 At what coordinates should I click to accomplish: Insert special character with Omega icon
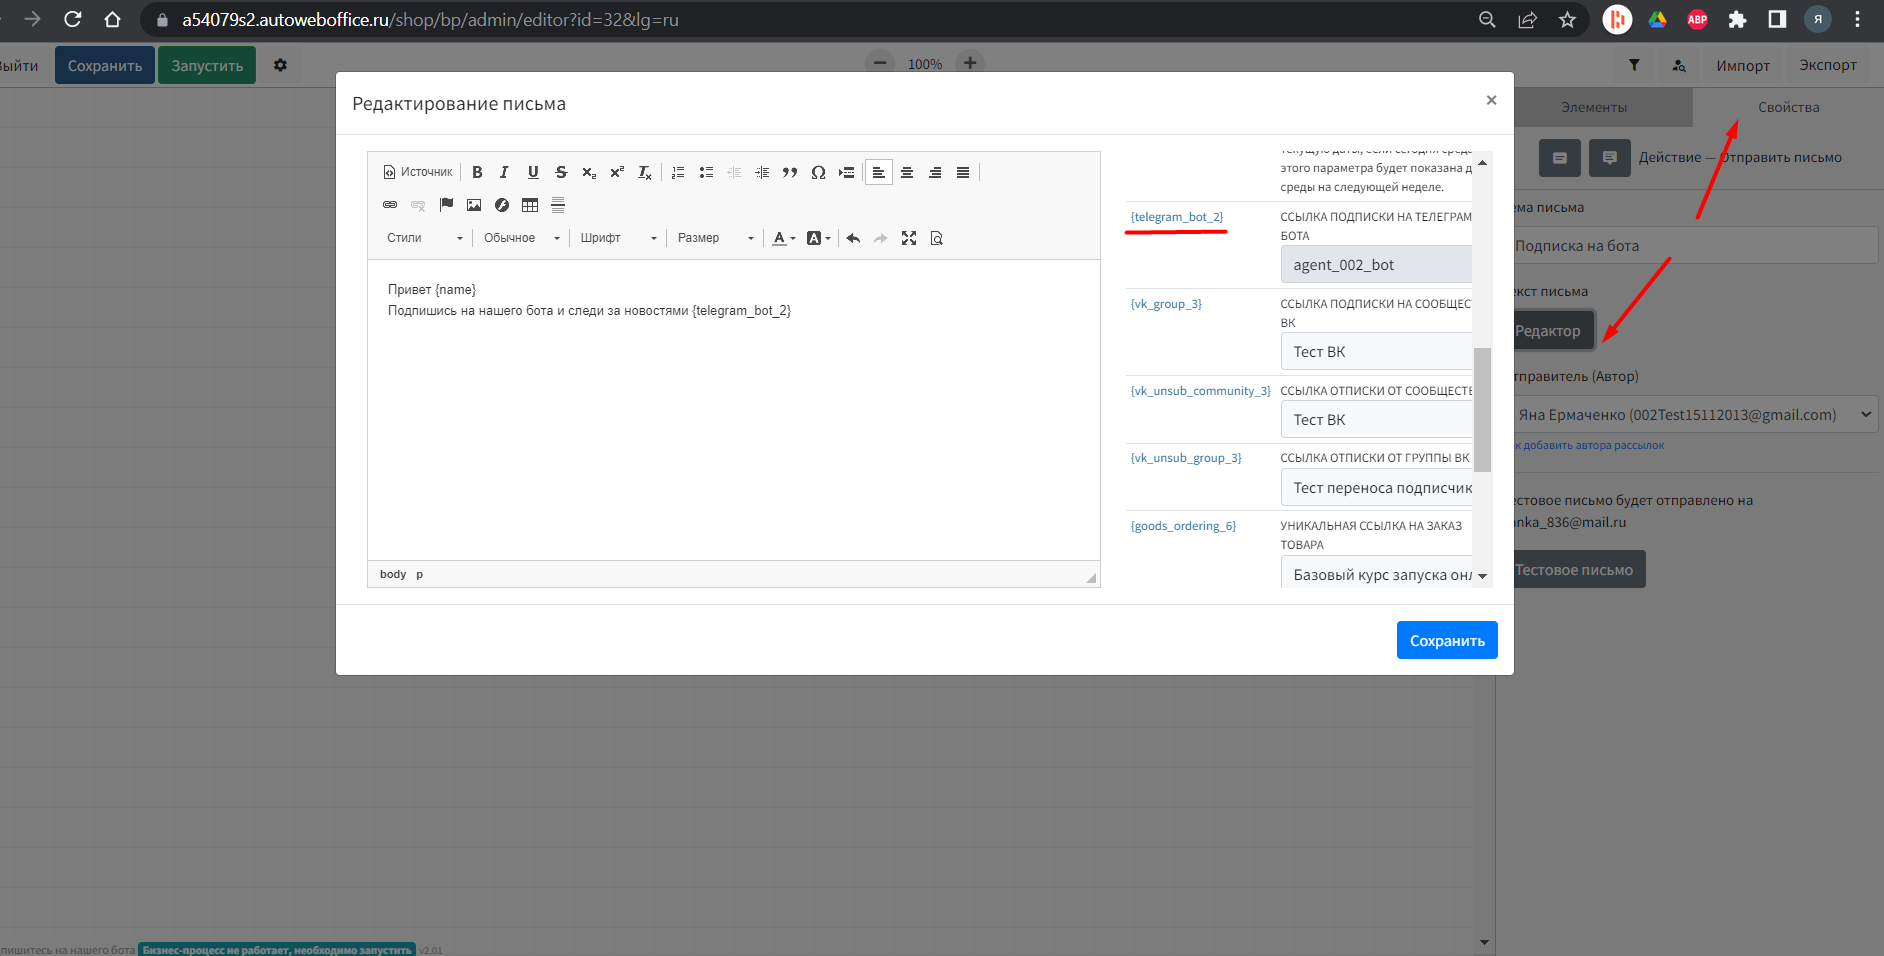818,172
